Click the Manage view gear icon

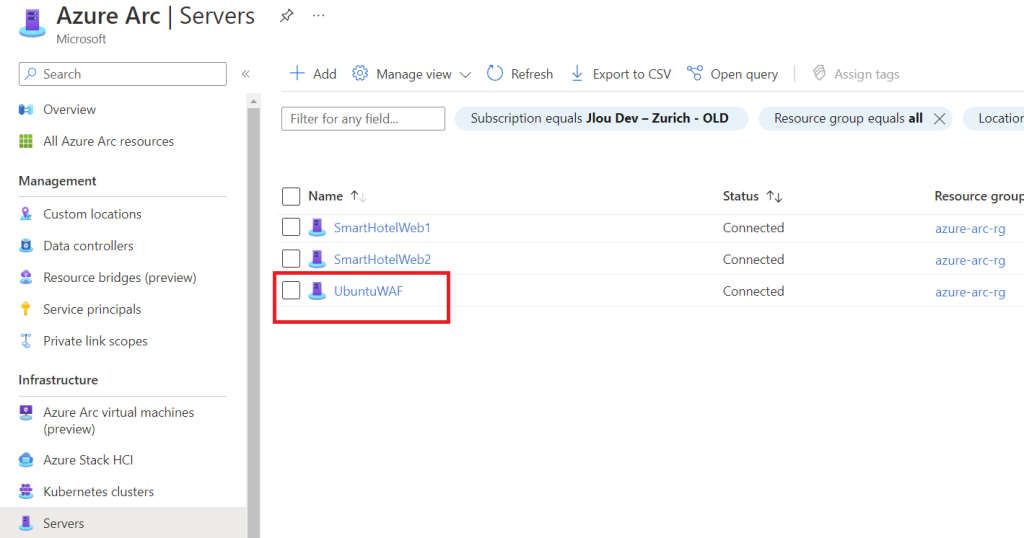pos(360,73)
